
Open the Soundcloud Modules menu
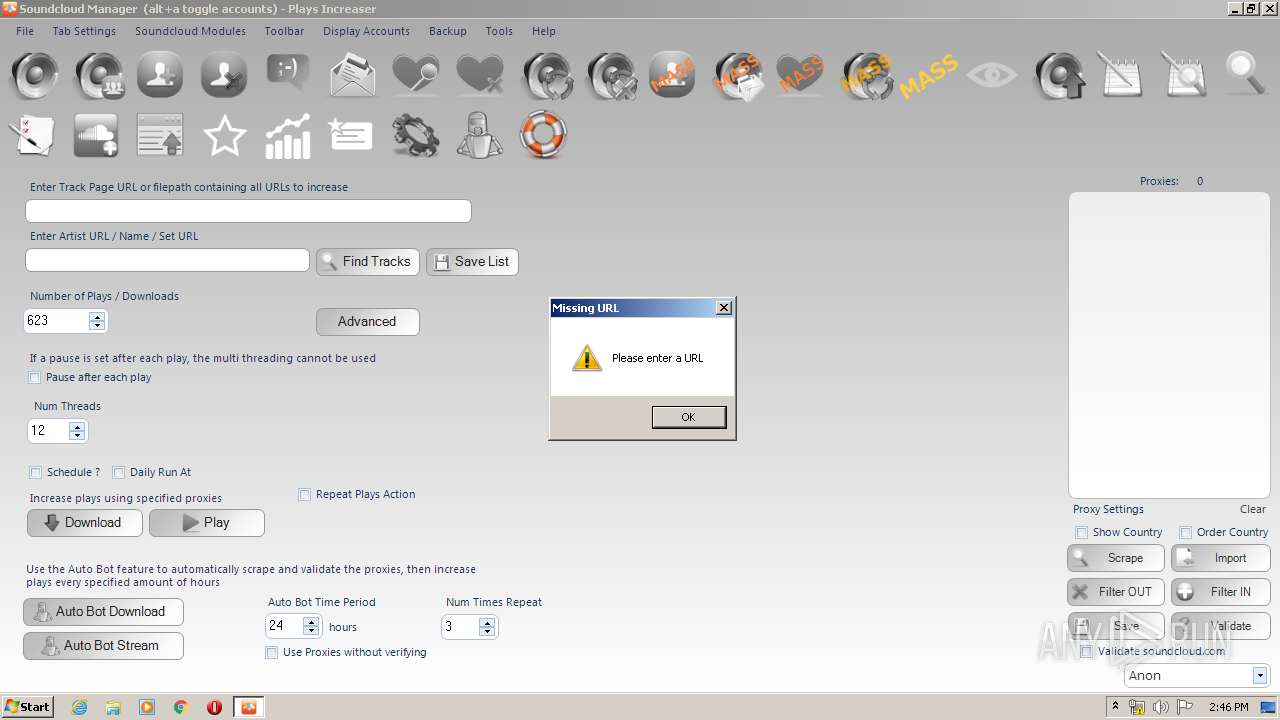[190, 31]
